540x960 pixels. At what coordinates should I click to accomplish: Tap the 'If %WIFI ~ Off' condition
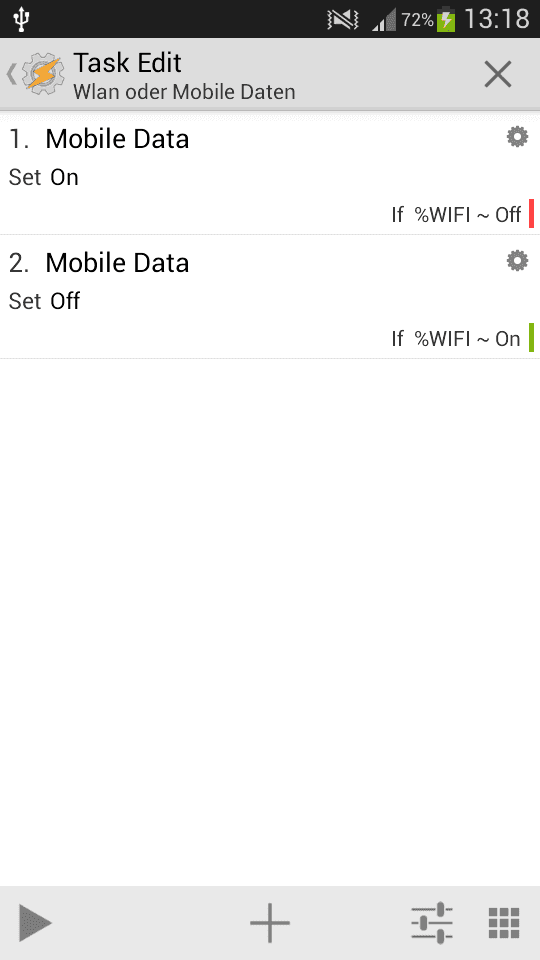click(x=456, y=215)
